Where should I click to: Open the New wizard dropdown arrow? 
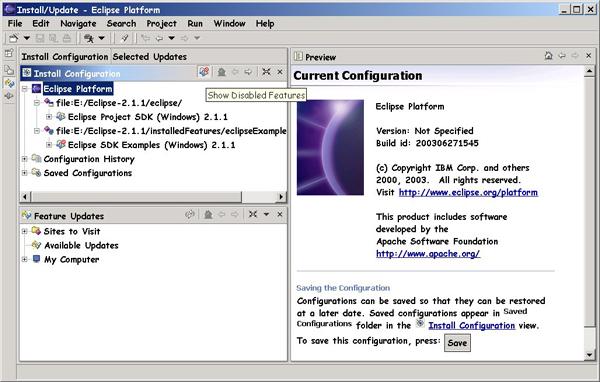[x=27, y=38]
